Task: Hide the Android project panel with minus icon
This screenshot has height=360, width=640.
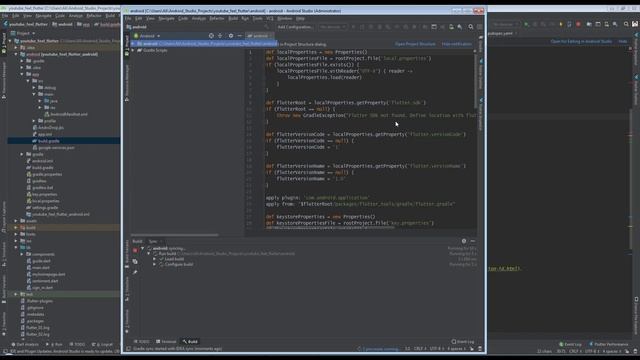Action: [240, 36]
